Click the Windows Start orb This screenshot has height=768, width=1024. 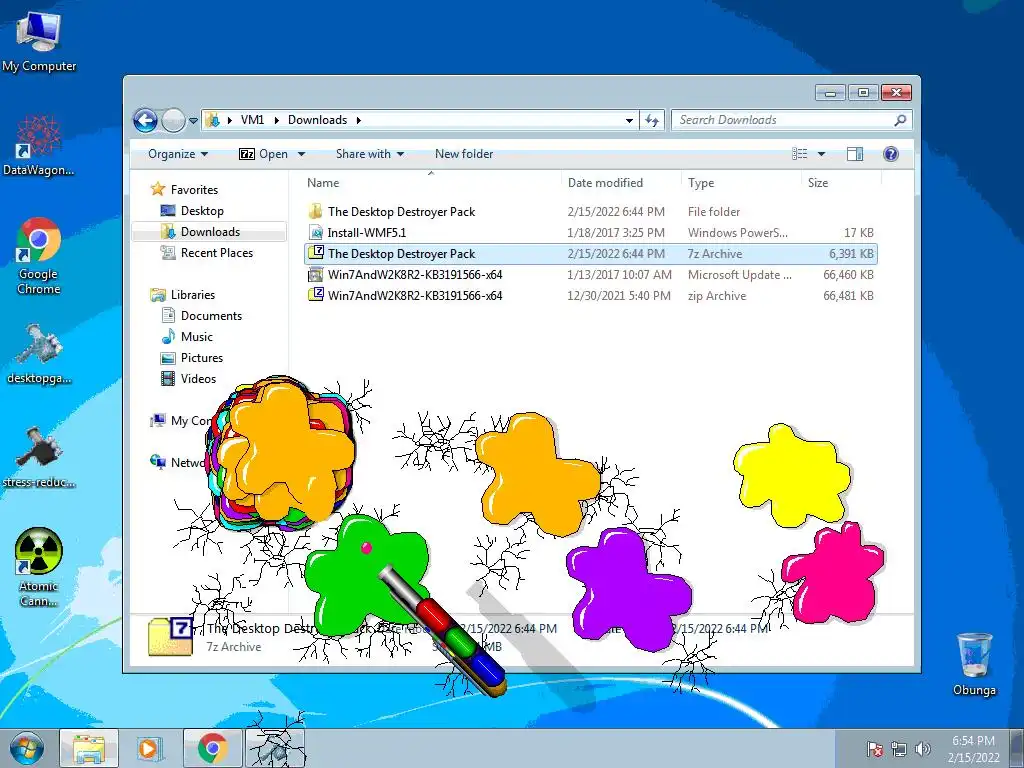pyautogui.click(x=26, y=748)
